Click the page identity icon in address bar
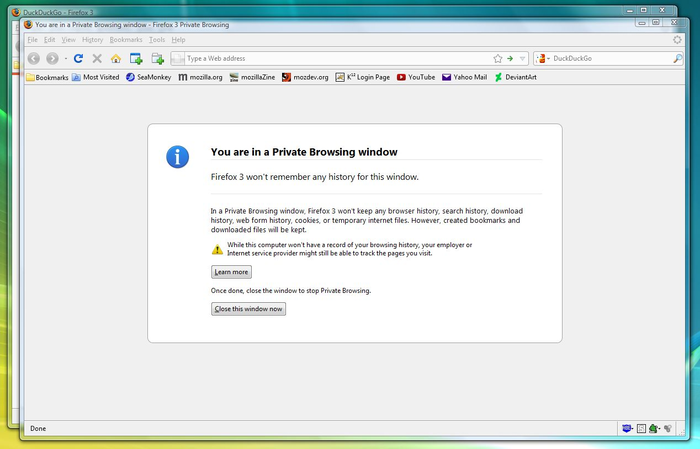 click(178, 58)
